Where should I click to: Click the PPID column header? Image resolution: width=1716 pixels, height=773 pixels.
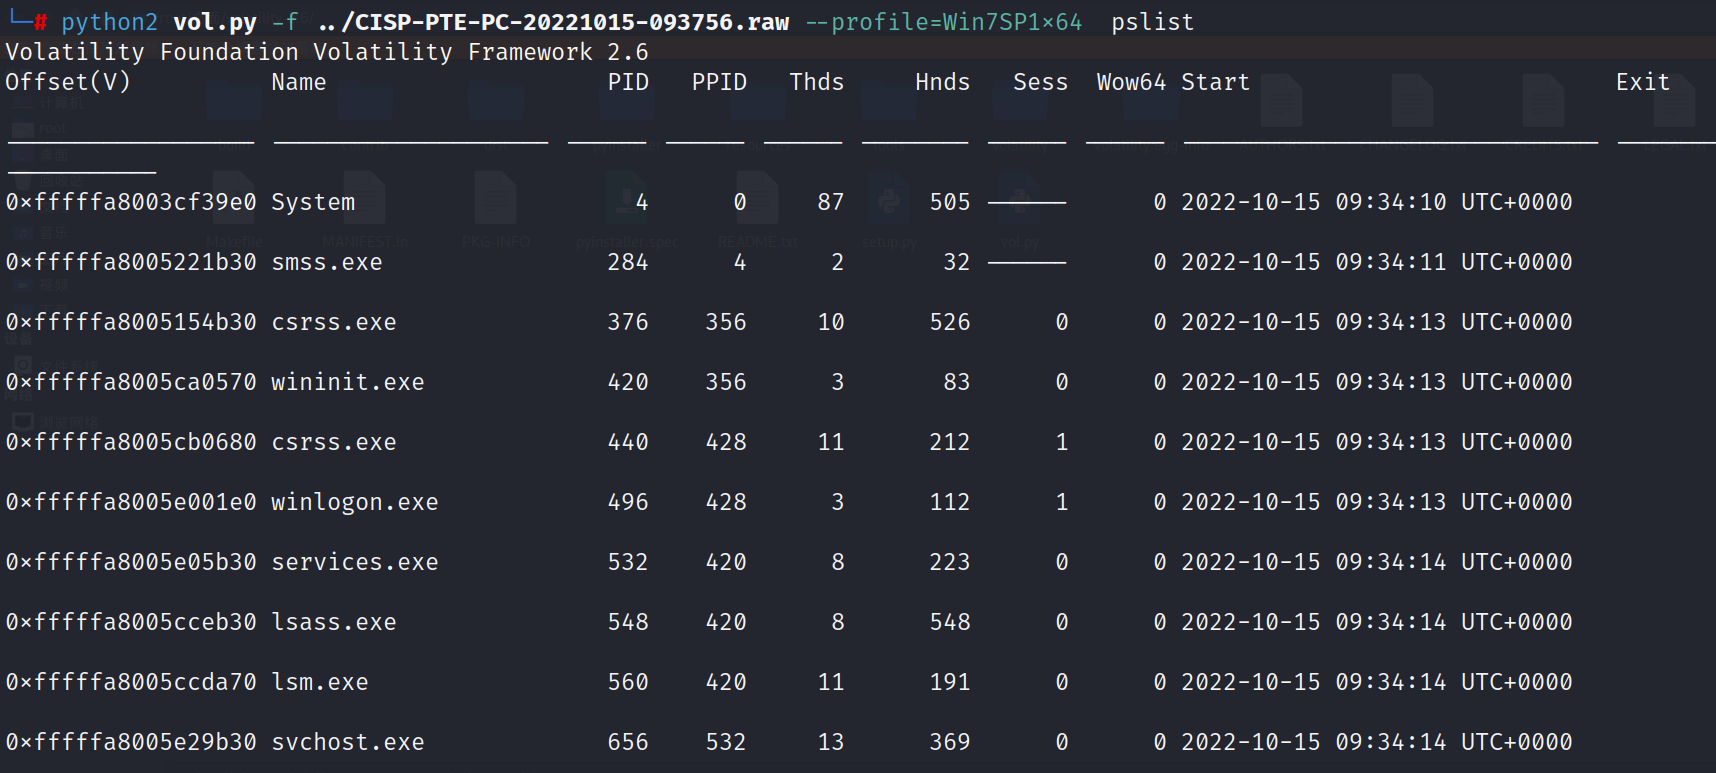[719, 82]
